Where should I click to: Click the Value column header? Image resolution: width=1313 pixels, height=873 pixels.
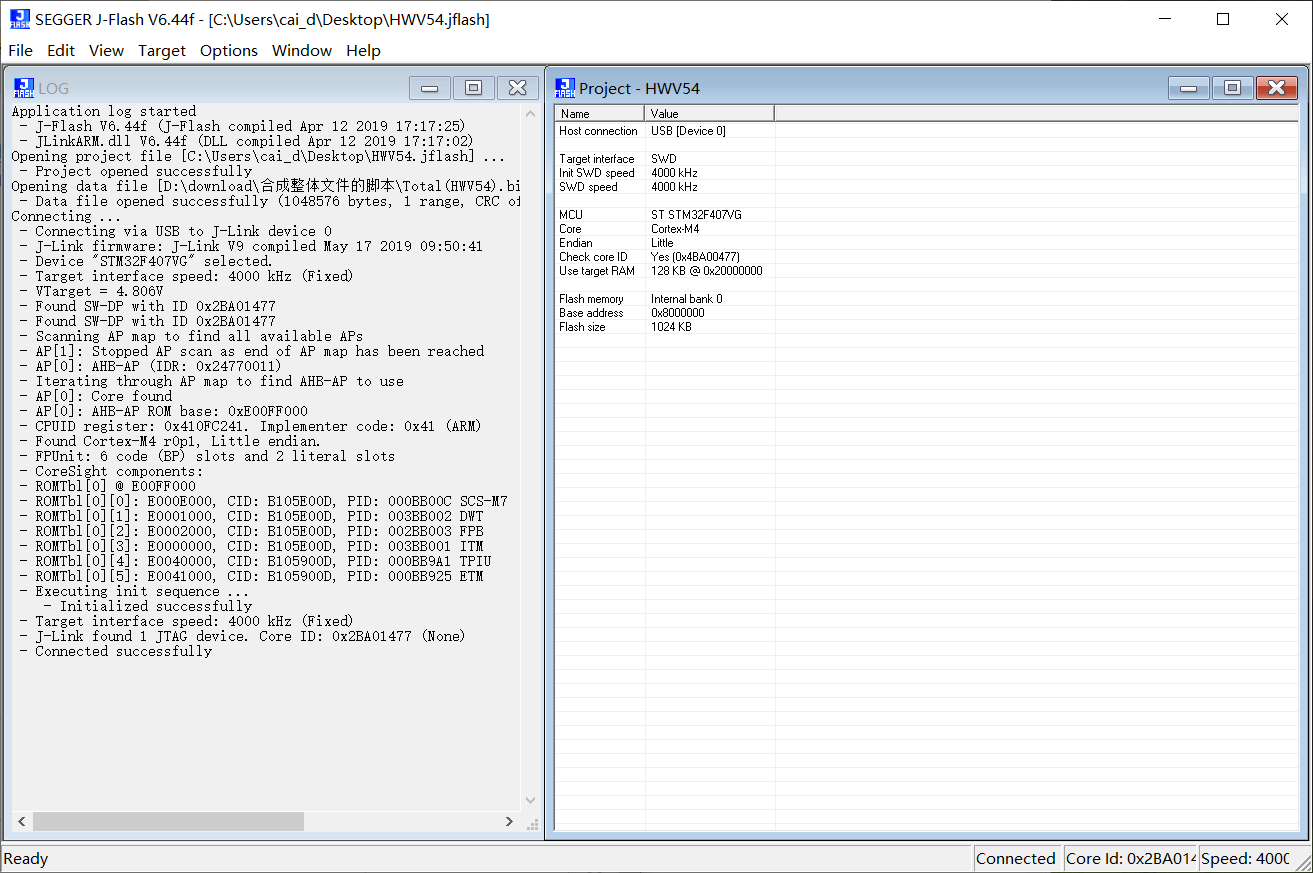710,113
